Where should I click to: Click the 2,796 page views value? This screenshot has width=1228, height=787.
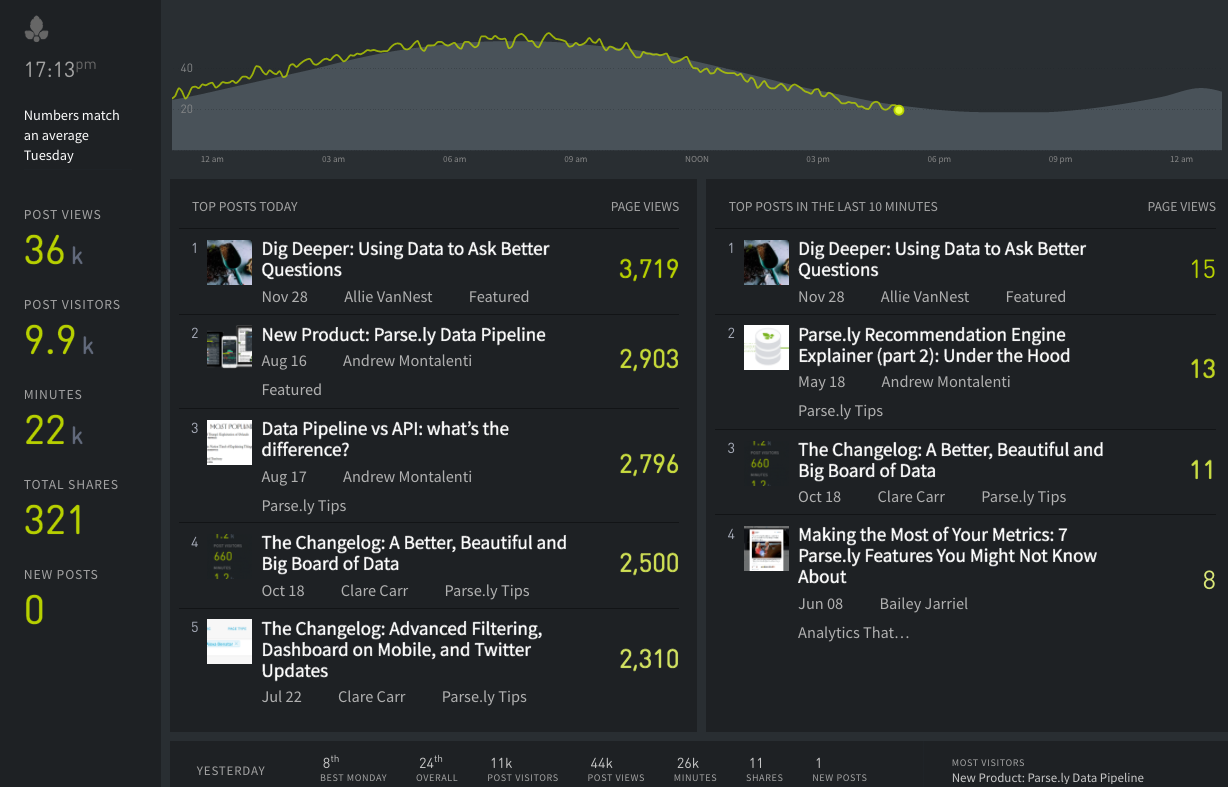[x=649, y=464]
